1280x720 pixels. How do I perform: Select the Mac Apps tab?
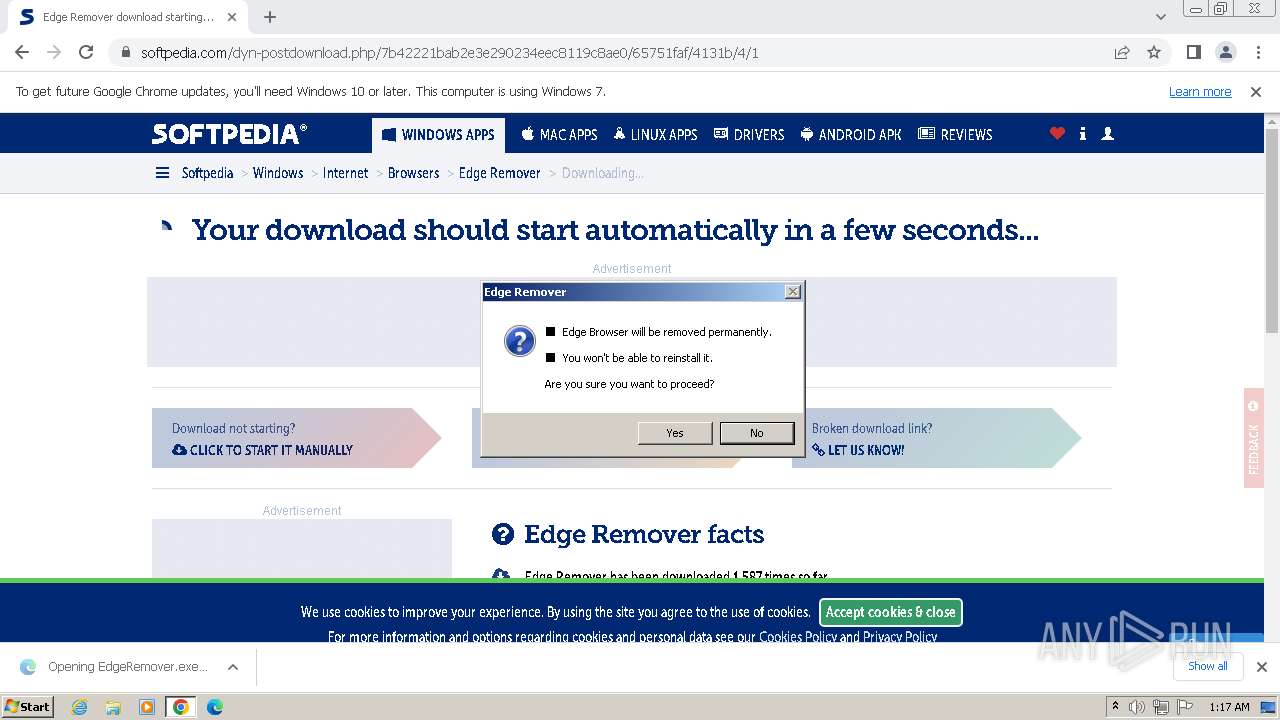click(559, 134)
